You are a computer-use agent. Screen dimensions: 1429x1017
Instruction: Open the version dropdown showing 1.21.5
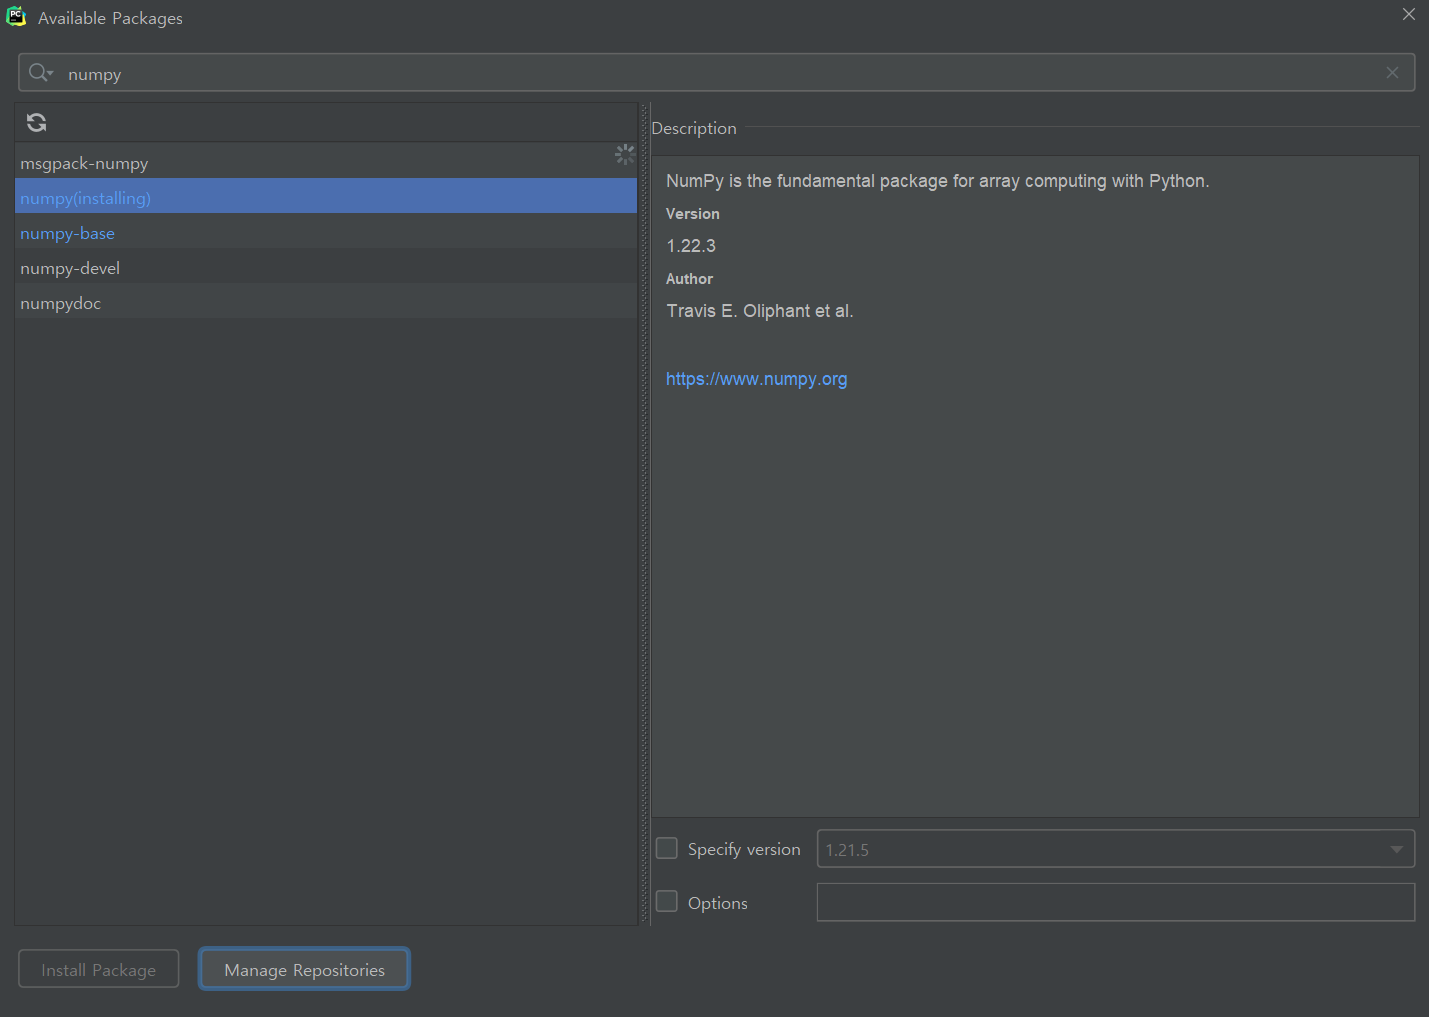pyautogui.click(x=1116, y=849)
